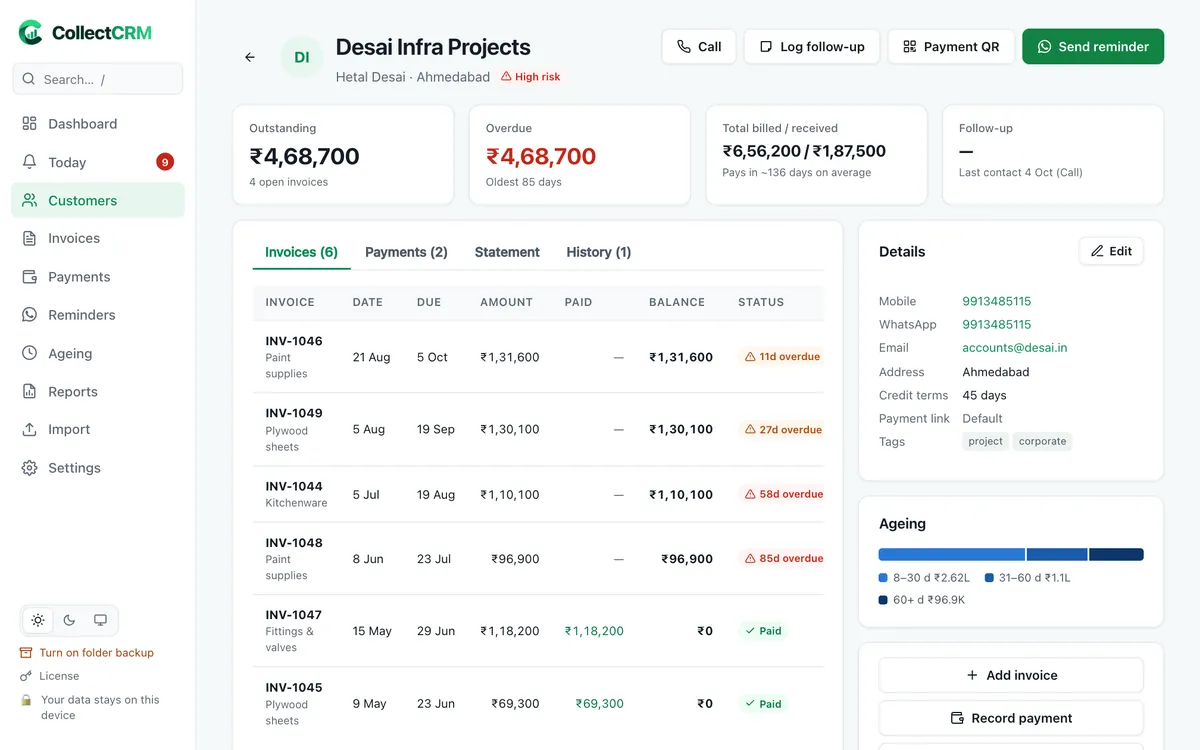Click the CollectCRM logo icon
Screen dimensions: 1200x750
coord(32,33)
